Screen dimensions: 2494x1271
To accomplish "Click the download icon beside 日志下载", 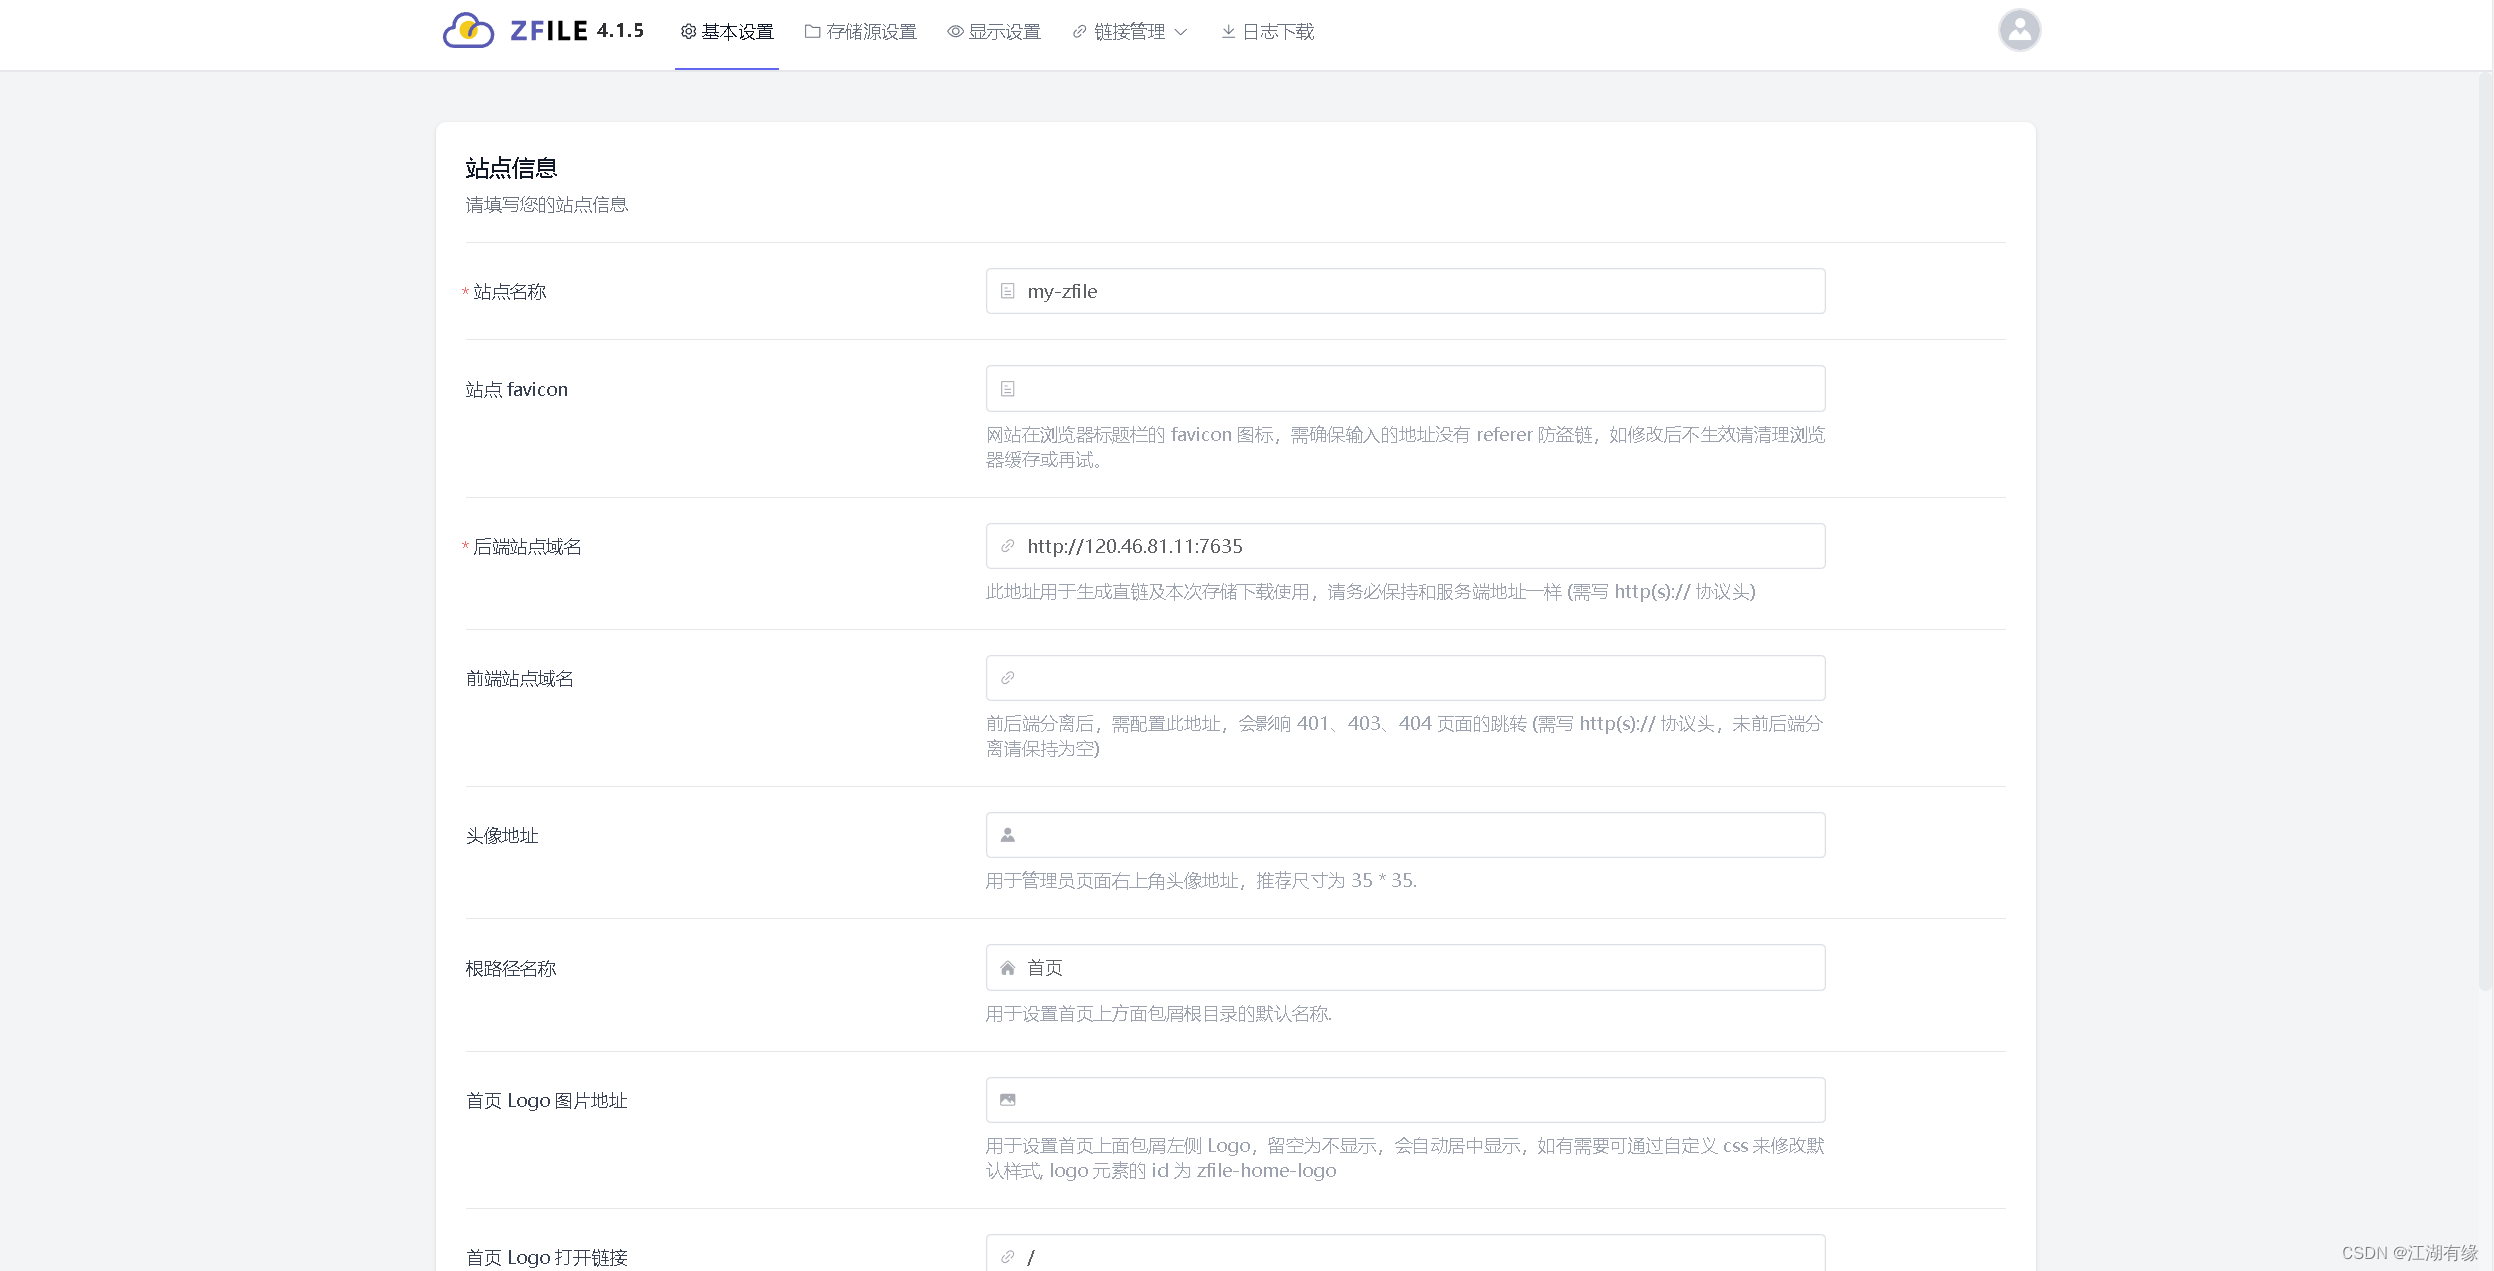I will tap(1228, 32).
